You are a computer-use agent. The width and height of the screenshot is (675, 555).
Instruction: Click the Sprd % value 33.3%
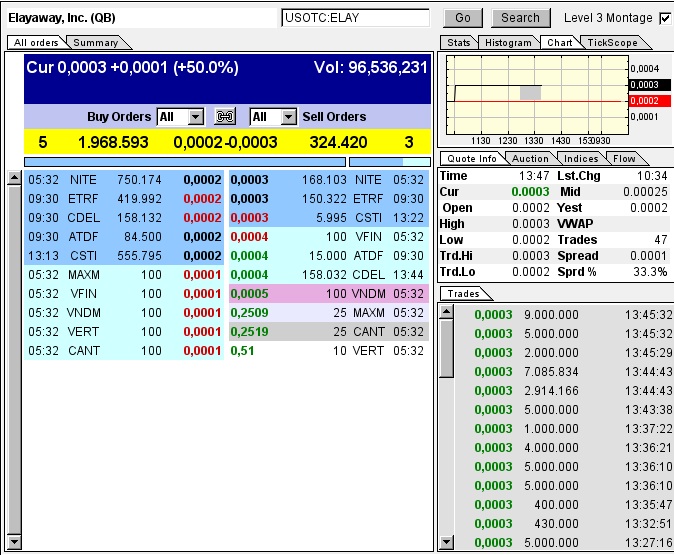click(650, 272)
